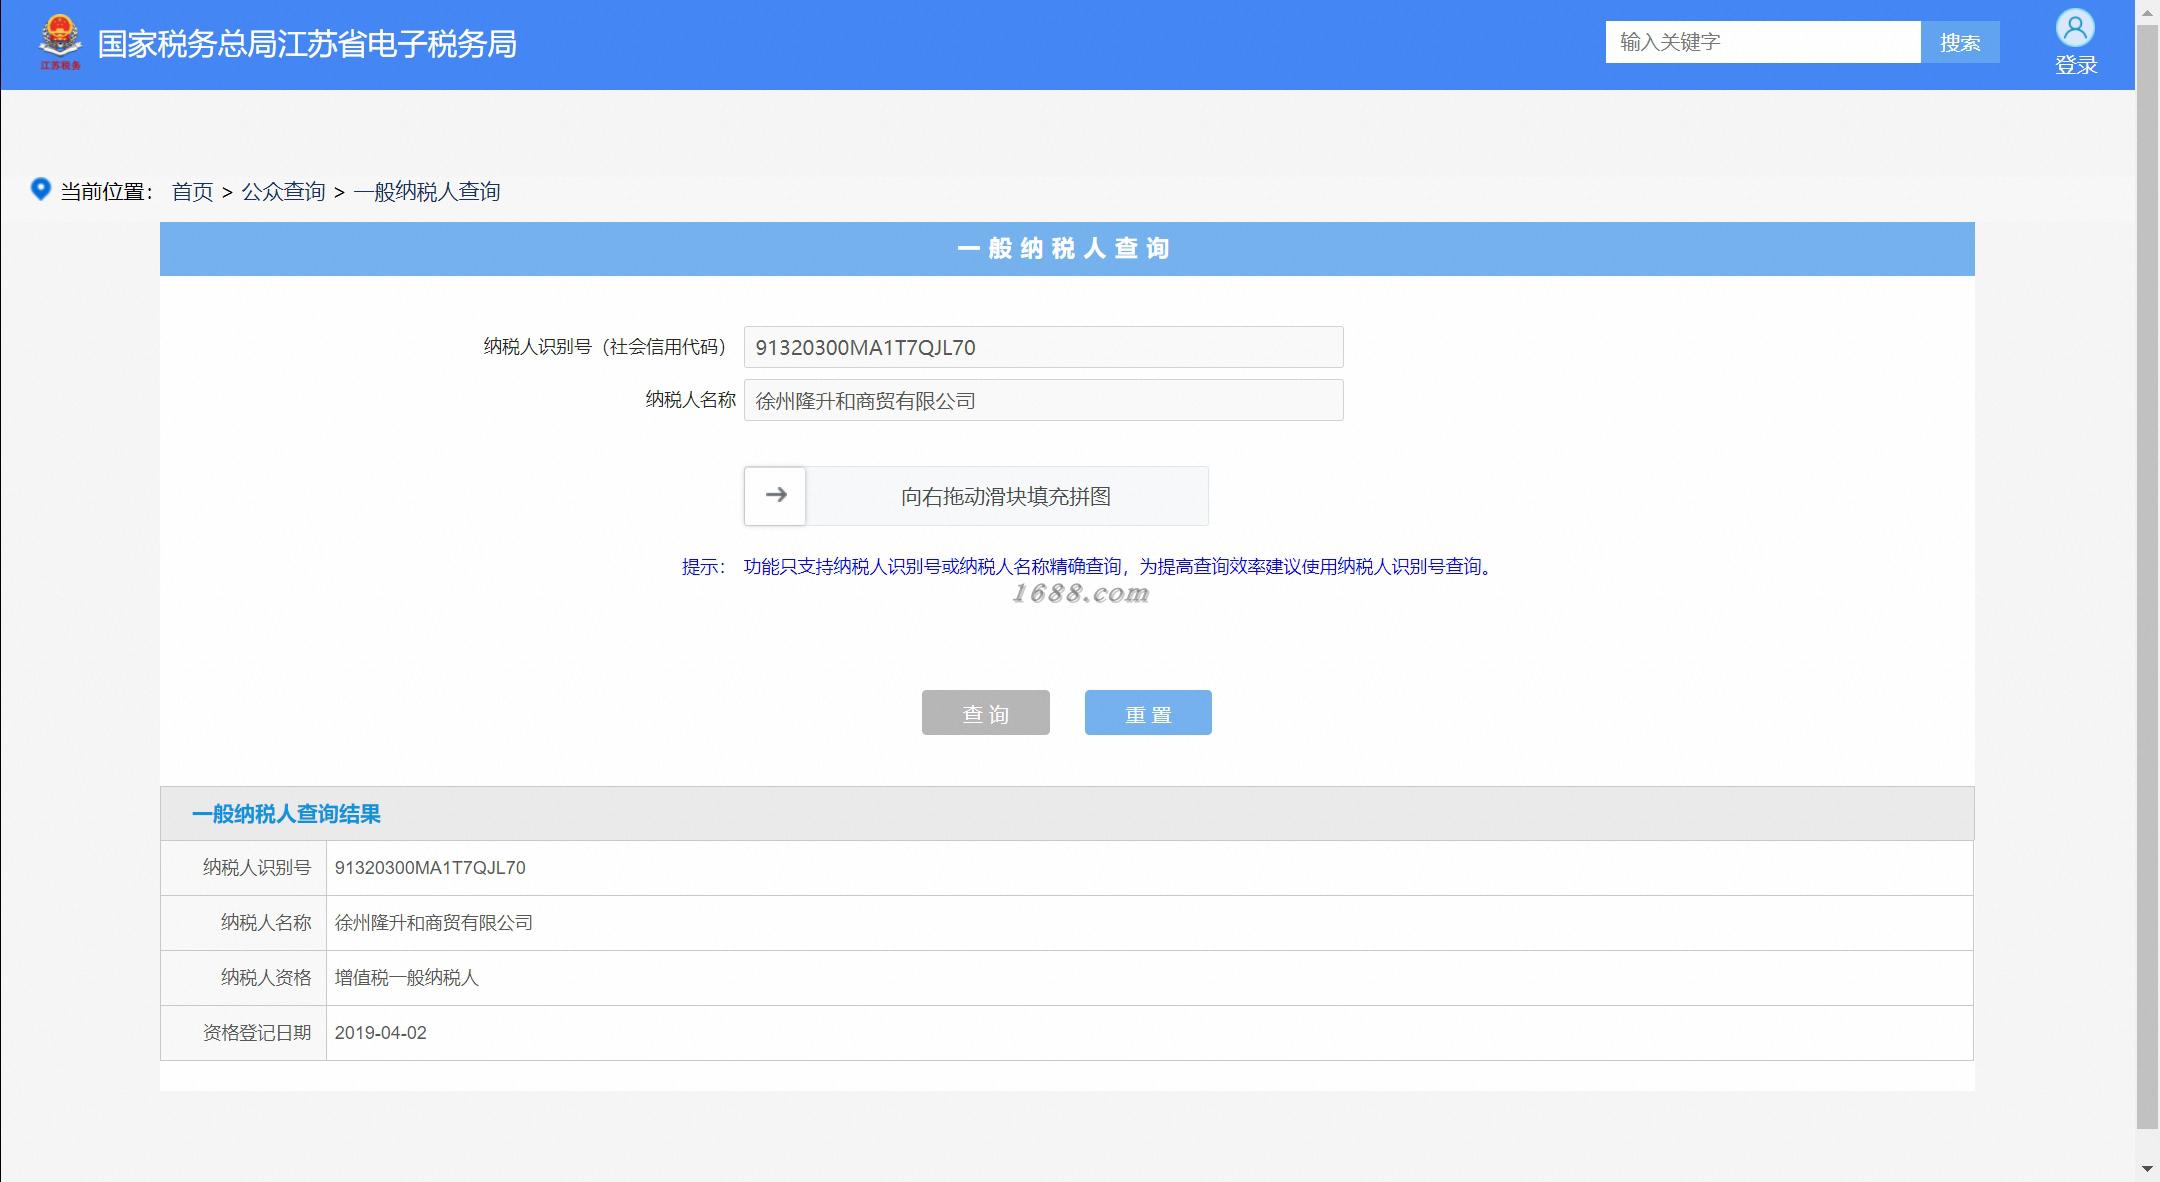2160x1182 pixels.
Task: Click the user login avatar icon
Action: pyautogui.click(x=2075, y=27)
